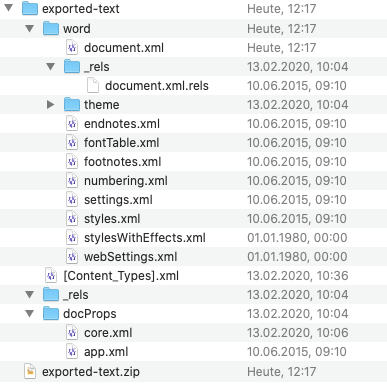Toggle triangle of _rels folder above docProps
This screenshot has height=387, width=387.
tap(30, 294)
